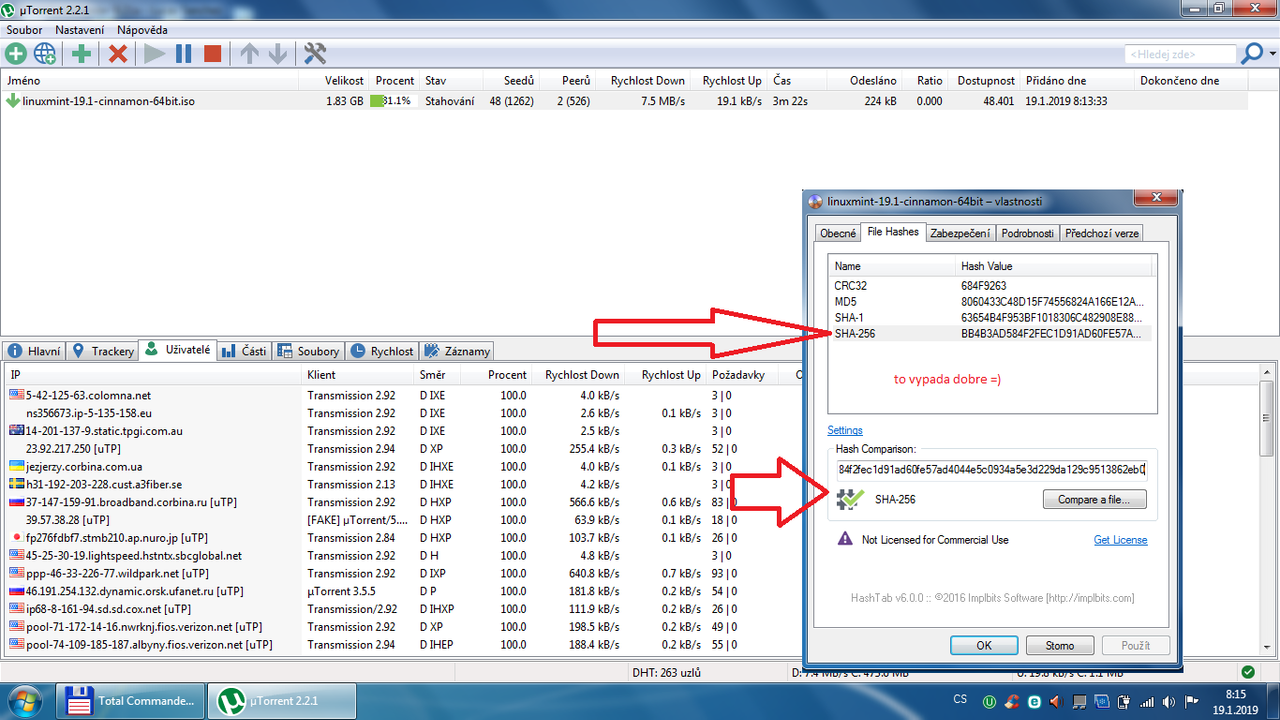1280x720 pixels.
Task: Click the magnifier search icon in uTorrent toolbar
Action: 1251,54
